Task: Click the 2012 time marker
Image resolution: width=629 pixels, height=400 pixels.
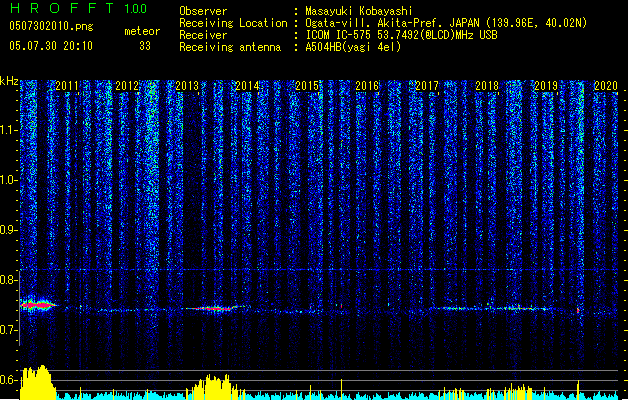Action: 127,86
